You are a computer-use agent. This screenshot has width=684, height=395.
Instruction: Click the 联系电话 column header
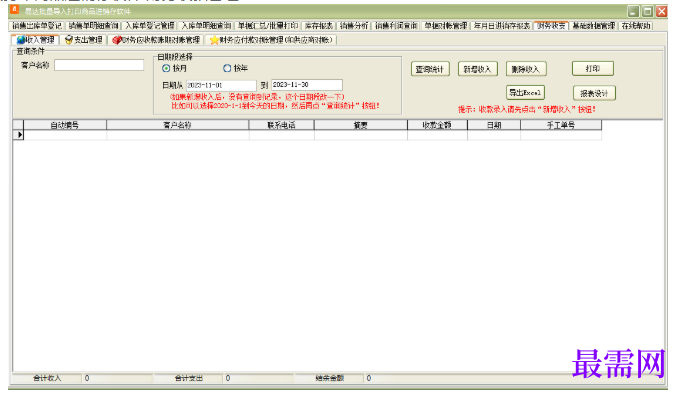point(281,125)
